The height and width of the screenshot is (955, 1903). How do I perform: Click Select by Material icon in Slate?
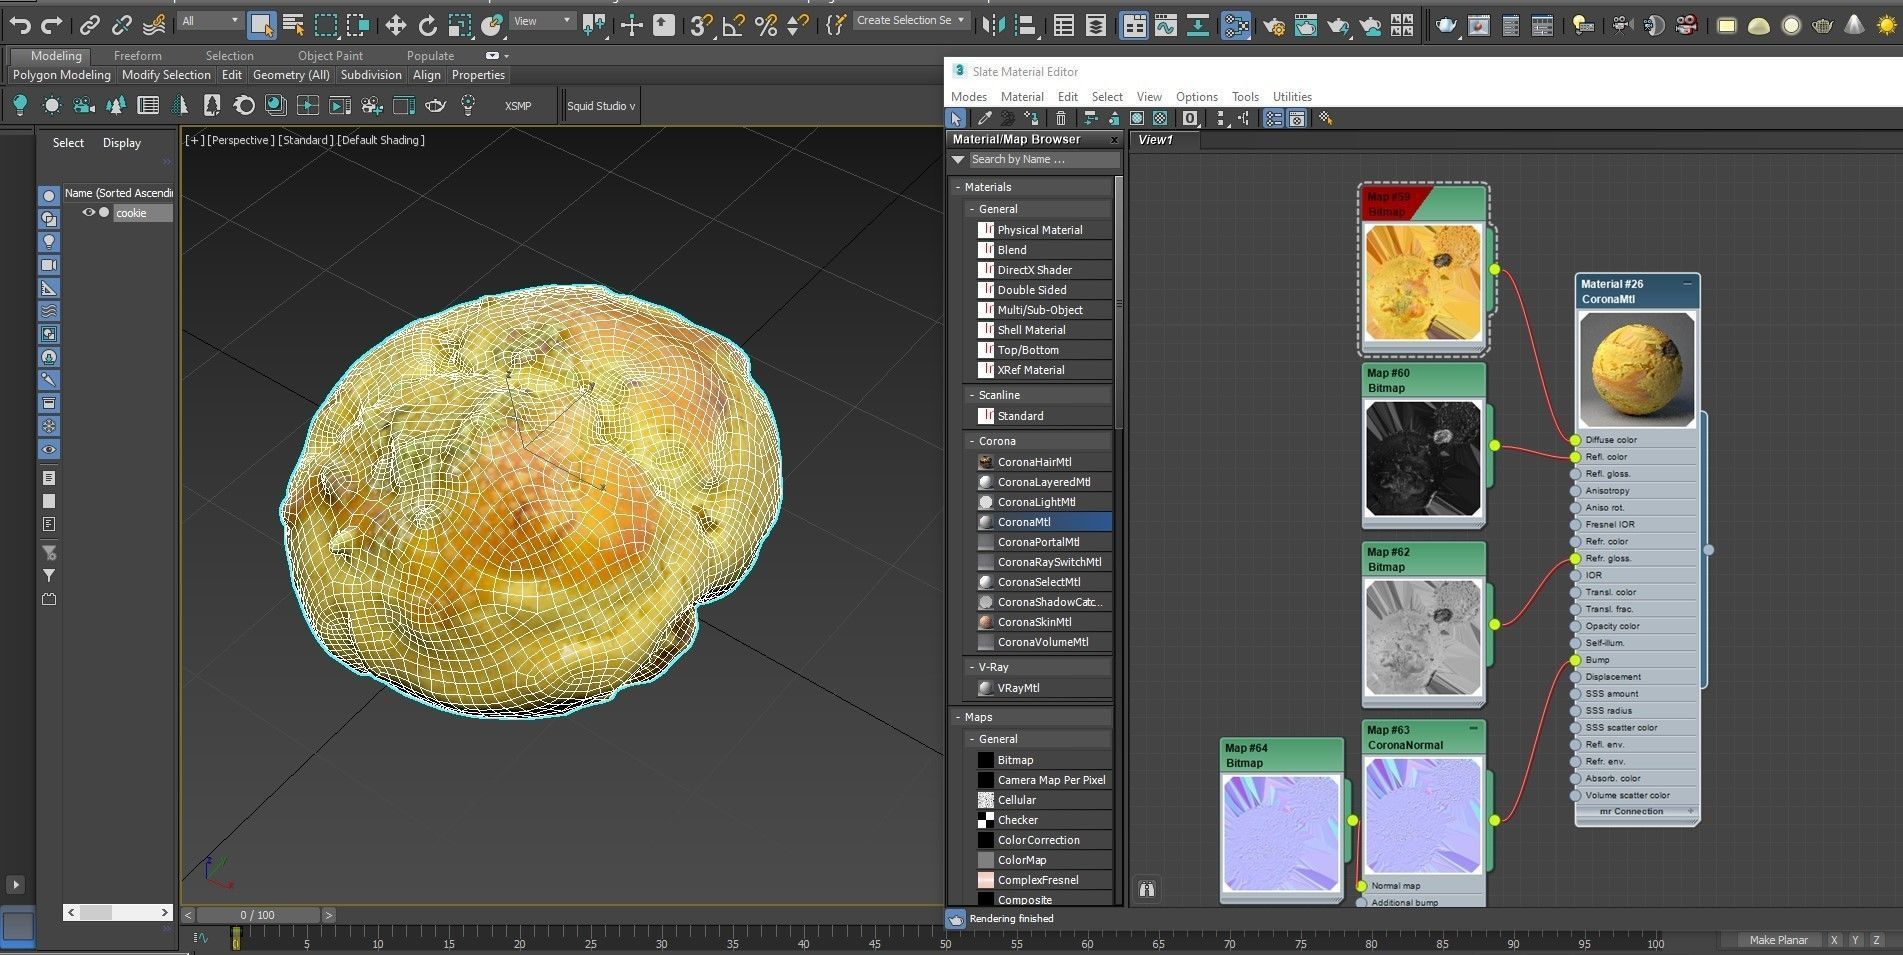tap(1325, 118)
